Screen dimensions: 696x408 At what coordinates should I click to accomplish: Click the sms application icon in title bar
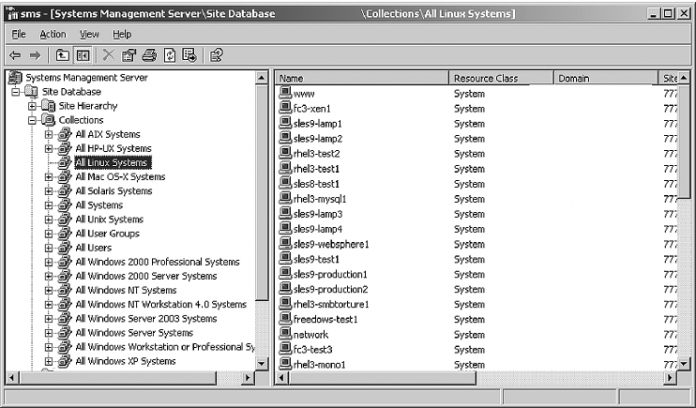(x=12, y=14)
